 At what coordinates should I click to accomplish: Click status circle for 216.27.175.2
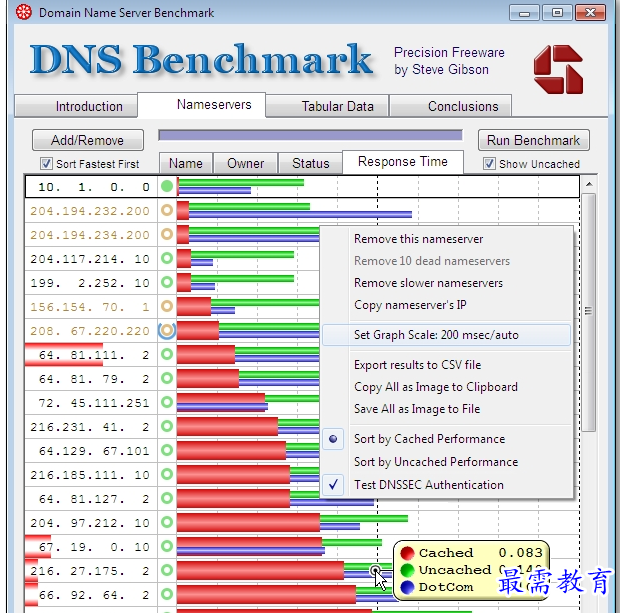point(167,570)
